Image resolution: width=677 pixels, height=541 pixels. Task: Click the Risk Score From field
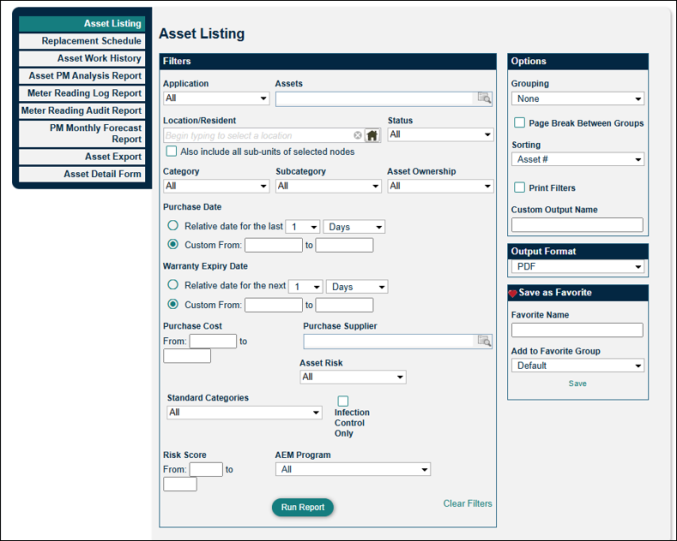point(206,469)
